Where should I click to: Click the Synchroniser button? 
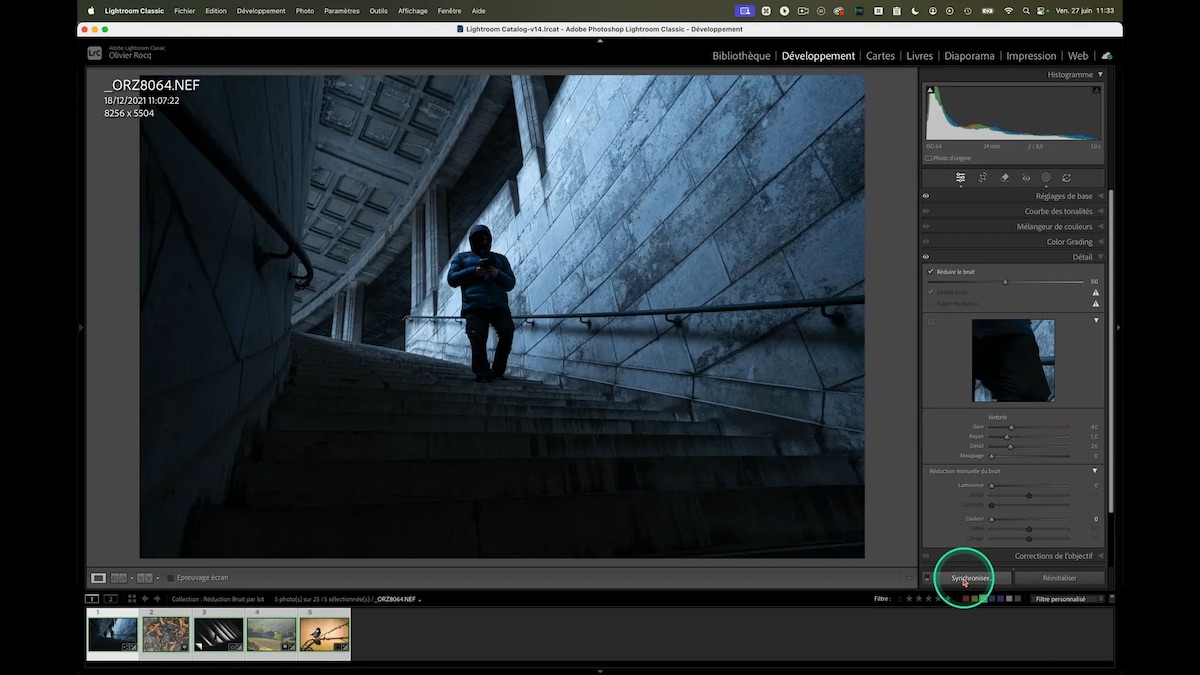pos(971,578)
